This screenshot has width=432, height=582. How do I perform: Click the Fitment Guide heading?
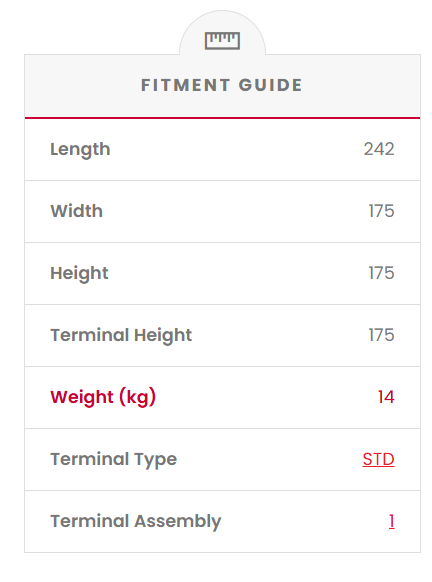pyautogui.click(x=222, y=85)
